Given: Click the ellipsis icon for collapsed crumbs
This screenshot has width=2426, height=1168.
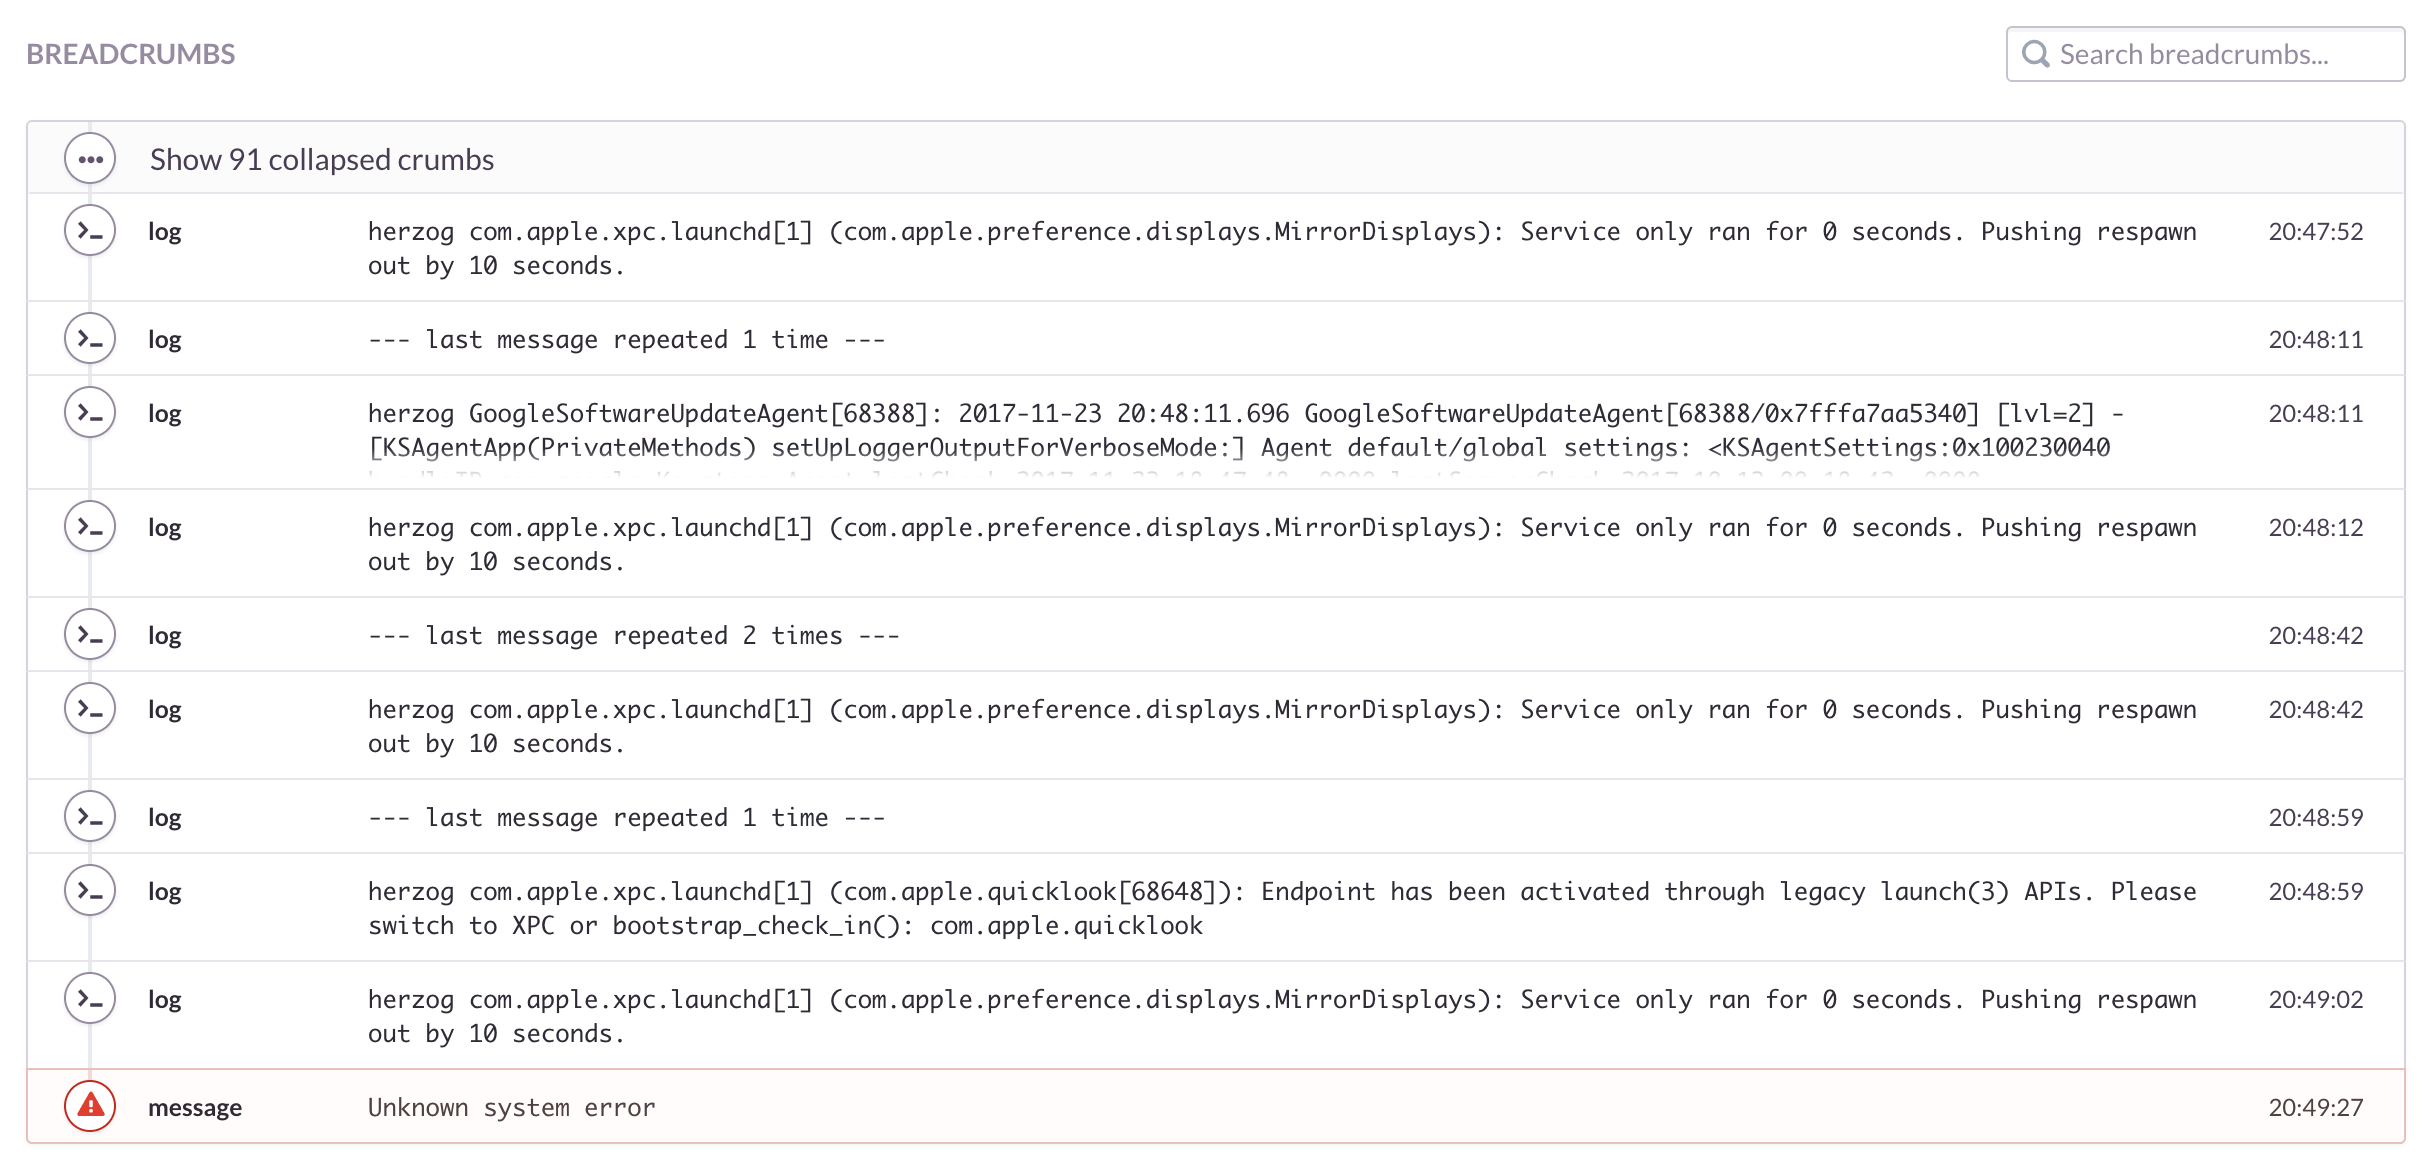Looking at the screenshot, I should pos(90,159).
